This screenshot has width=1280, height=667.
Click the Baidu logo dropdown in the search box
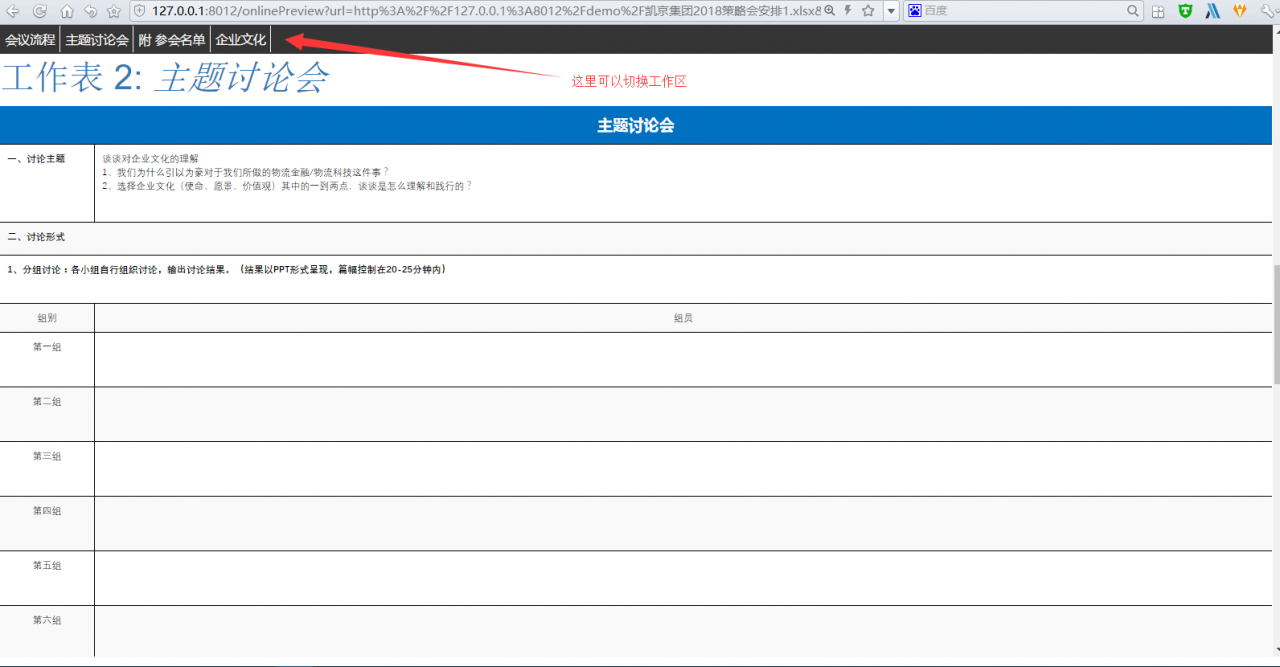pos(915,11)
